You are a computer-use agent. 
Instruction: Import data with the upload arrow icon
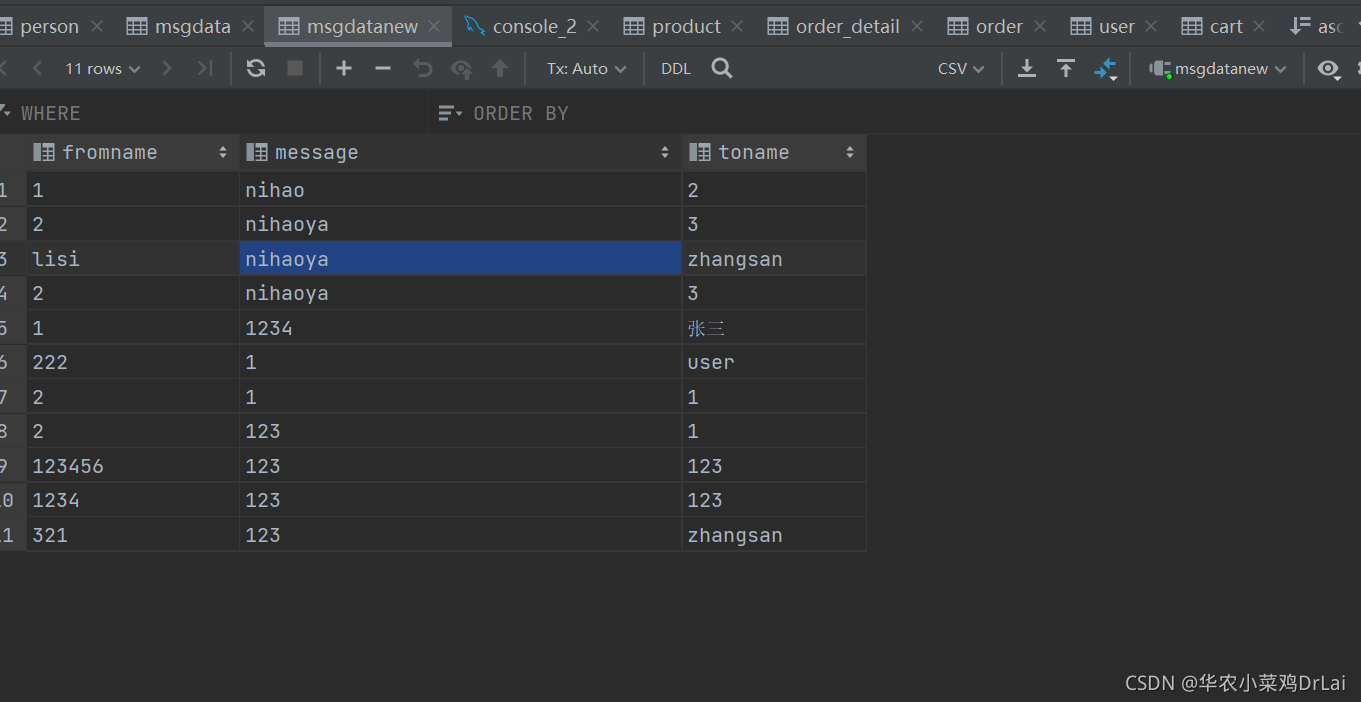tap(1066, 68)
